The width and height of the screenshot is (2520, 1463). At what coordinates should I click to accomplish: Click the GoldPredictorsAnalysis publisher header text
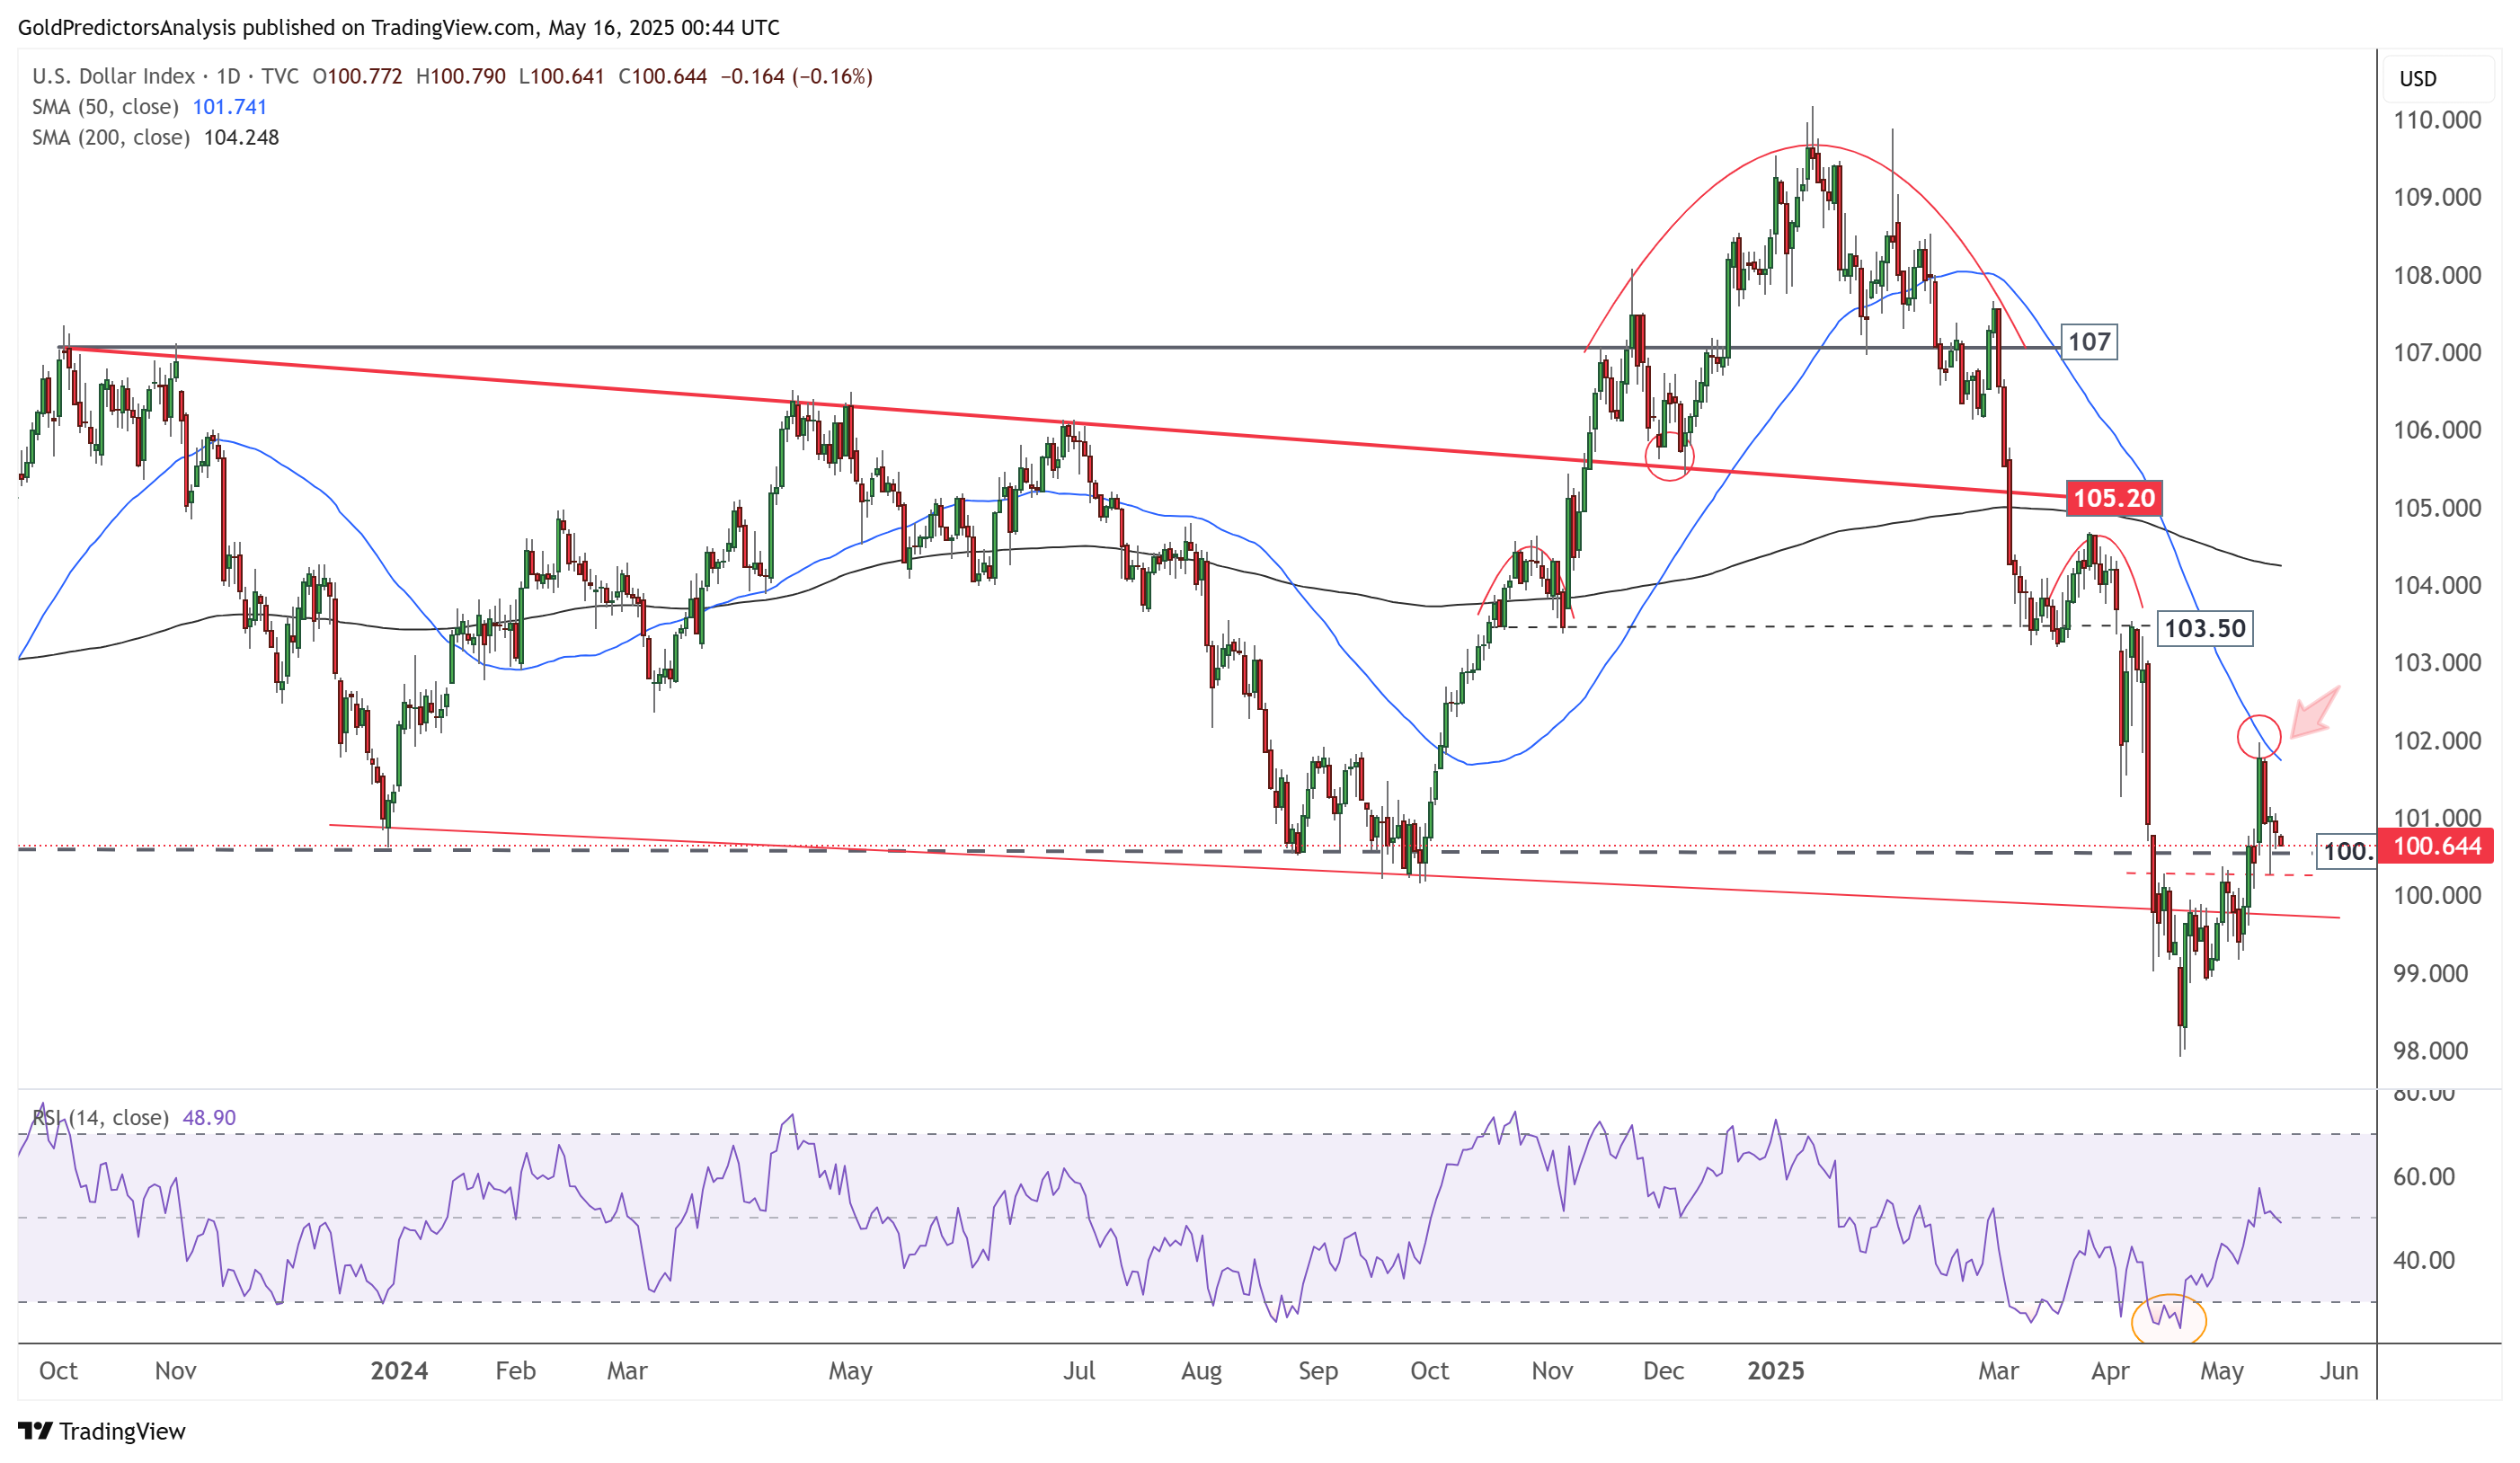click(399, 28)
